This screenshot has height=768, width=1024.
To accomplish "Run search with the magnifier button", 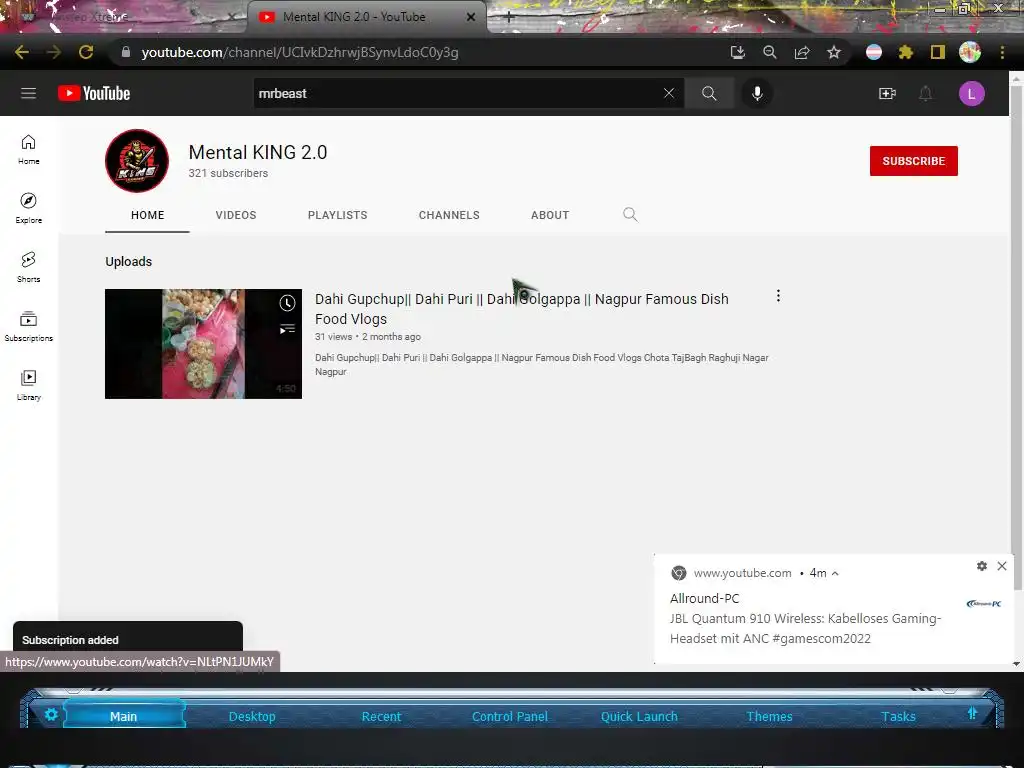I will tap(709, 93).
